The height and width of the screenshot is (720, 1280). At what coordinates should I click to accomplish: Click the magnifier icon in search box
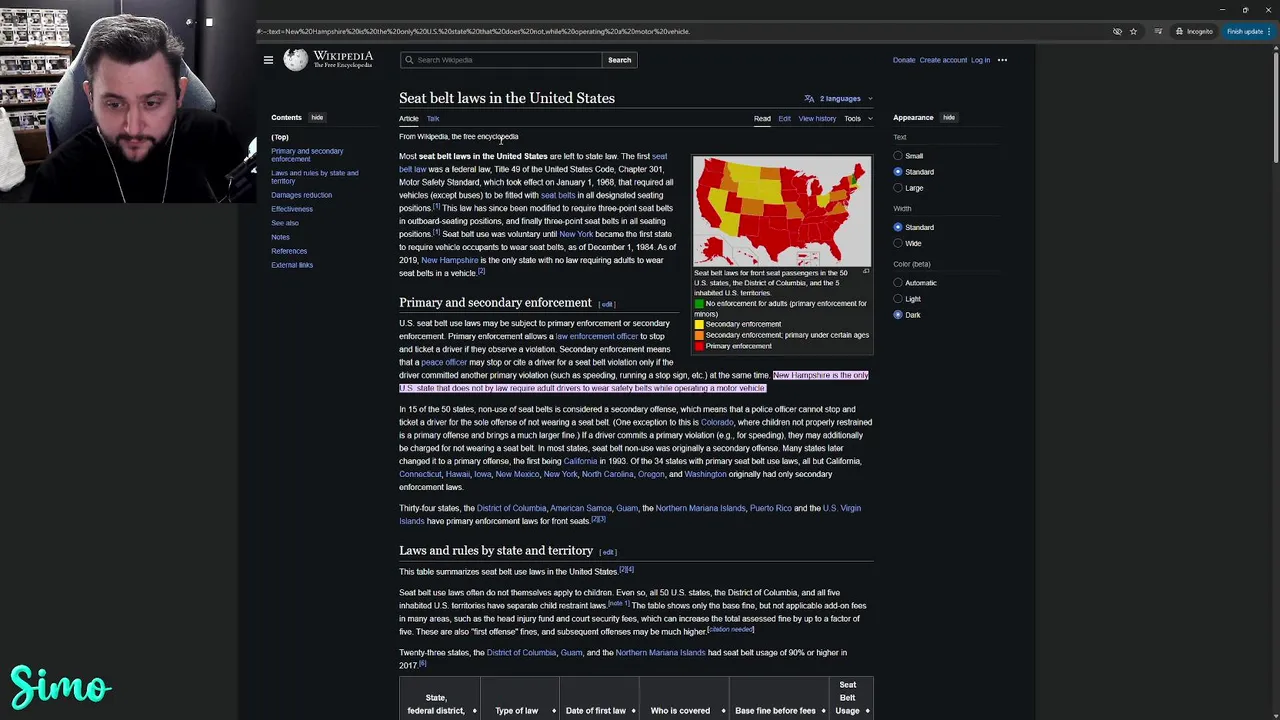[409, 60]
